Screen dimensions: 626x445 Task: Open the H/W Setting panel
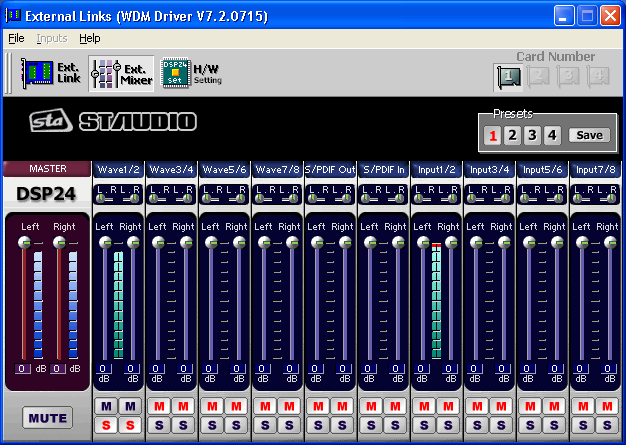pyautogui.click(x=191, y=73)
